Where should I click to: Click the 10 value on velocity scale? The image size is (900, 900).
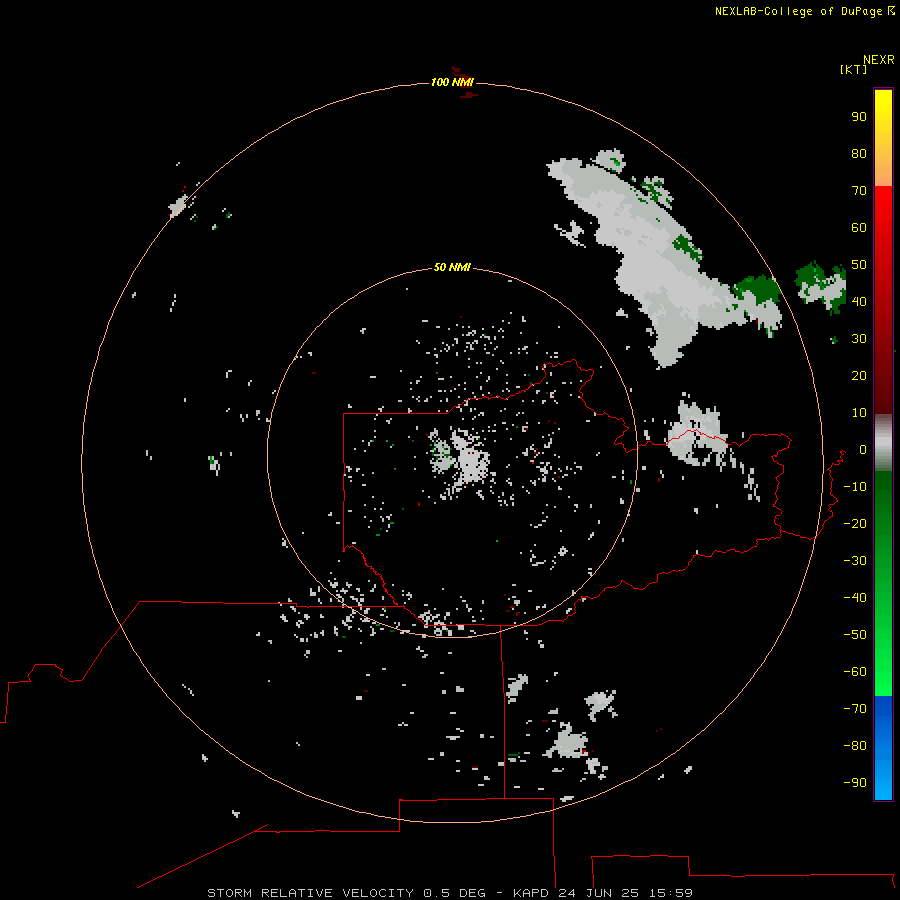pyautogui.click(x=859, y=413)
